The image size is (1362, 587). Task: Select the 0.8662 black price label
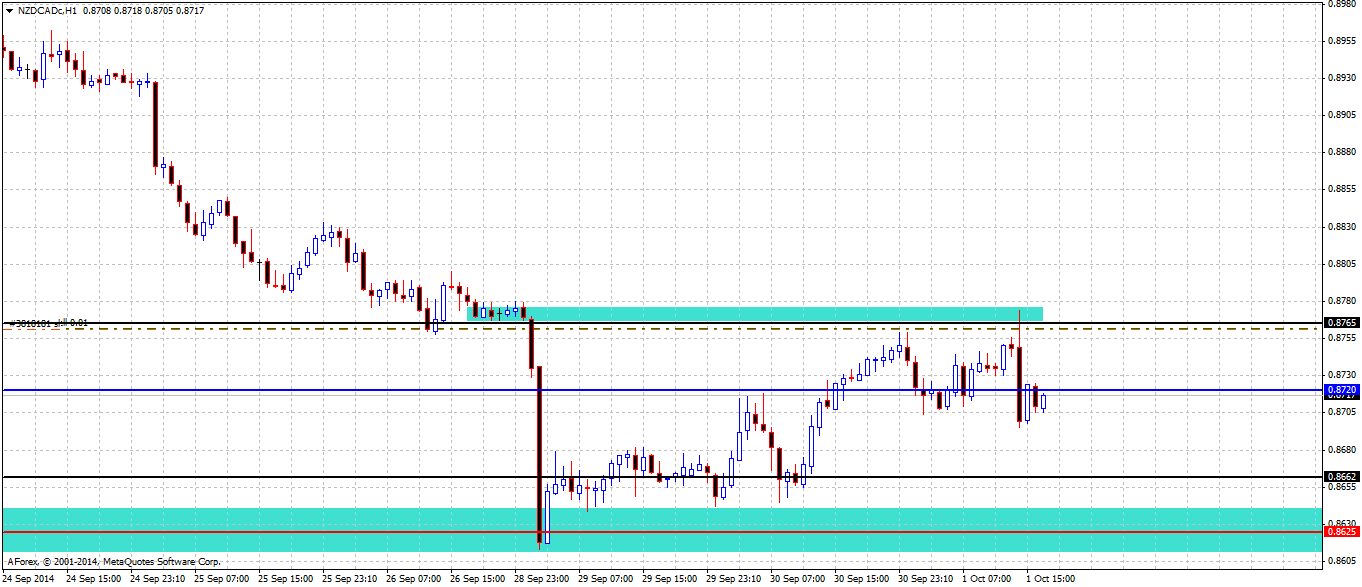(1341, 477)
